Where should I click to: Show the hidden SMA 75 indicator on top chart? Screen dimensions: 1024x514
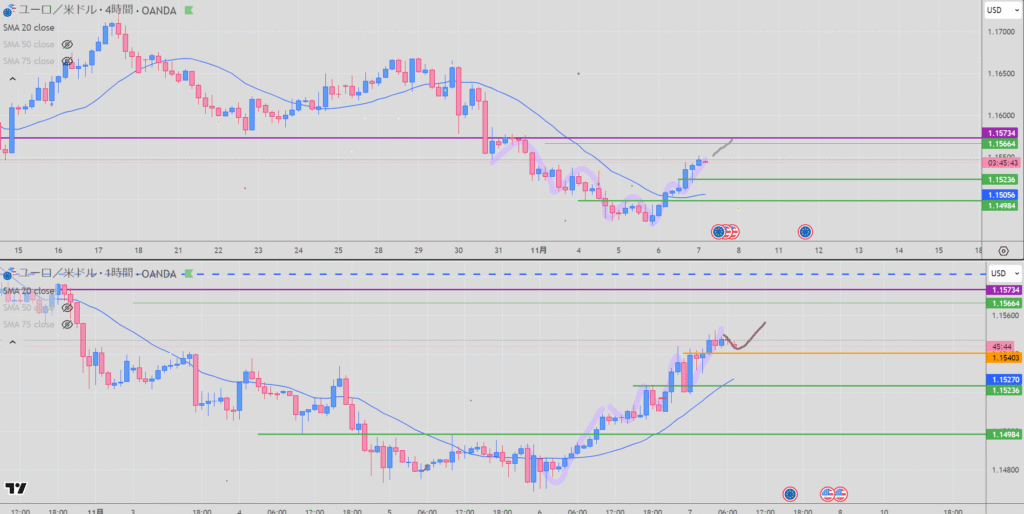(67, 62)
